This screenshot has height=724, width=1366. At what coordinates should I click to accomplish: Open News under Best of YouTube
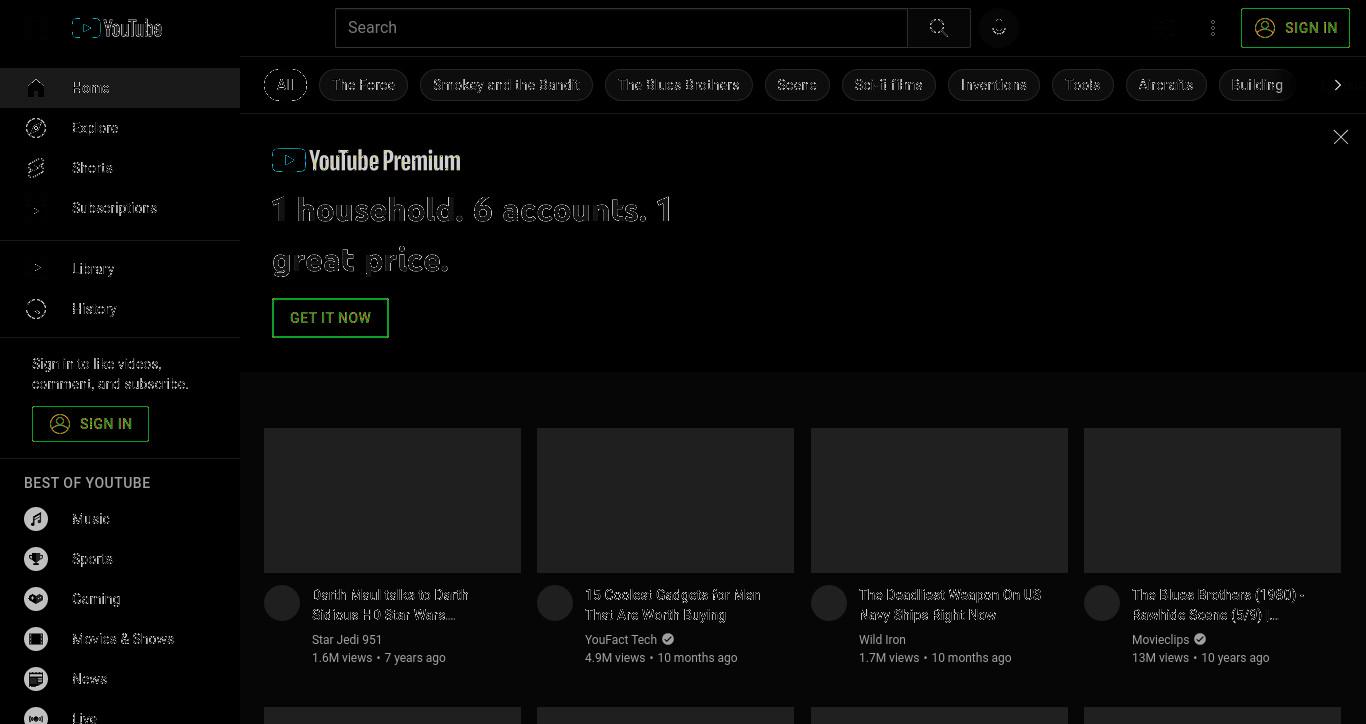click(x=120, y=679)
